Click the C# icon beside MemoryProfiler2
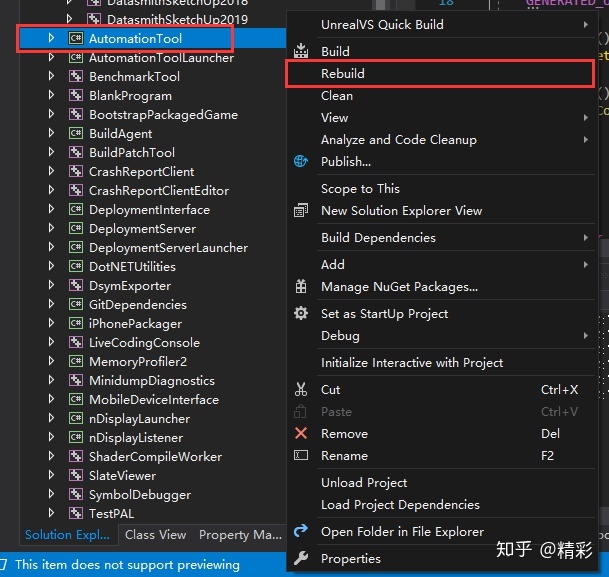The width and height of the screenshot is (609, 577). point(76,361)
